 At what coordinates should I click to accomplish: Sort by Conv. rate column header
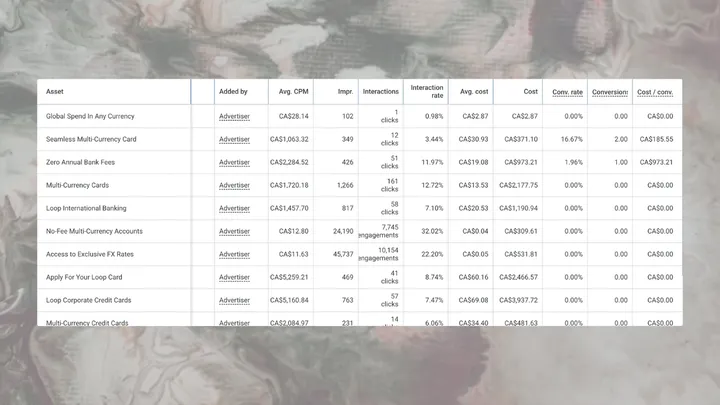pos(568,92)
